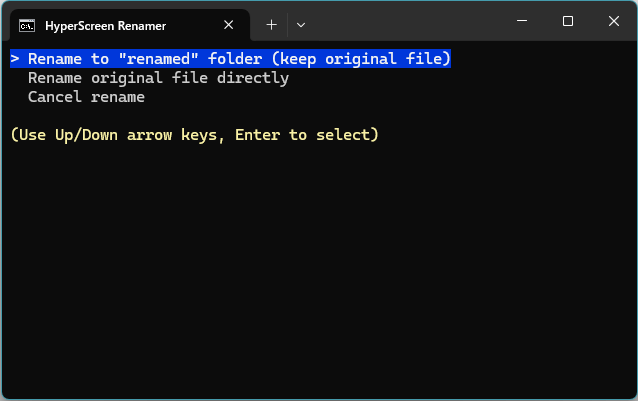Image resolution: width=638 pixels, height=401 pixels.
Task: Focus the empty black terminal area below the hint
Action: point(320,270)
